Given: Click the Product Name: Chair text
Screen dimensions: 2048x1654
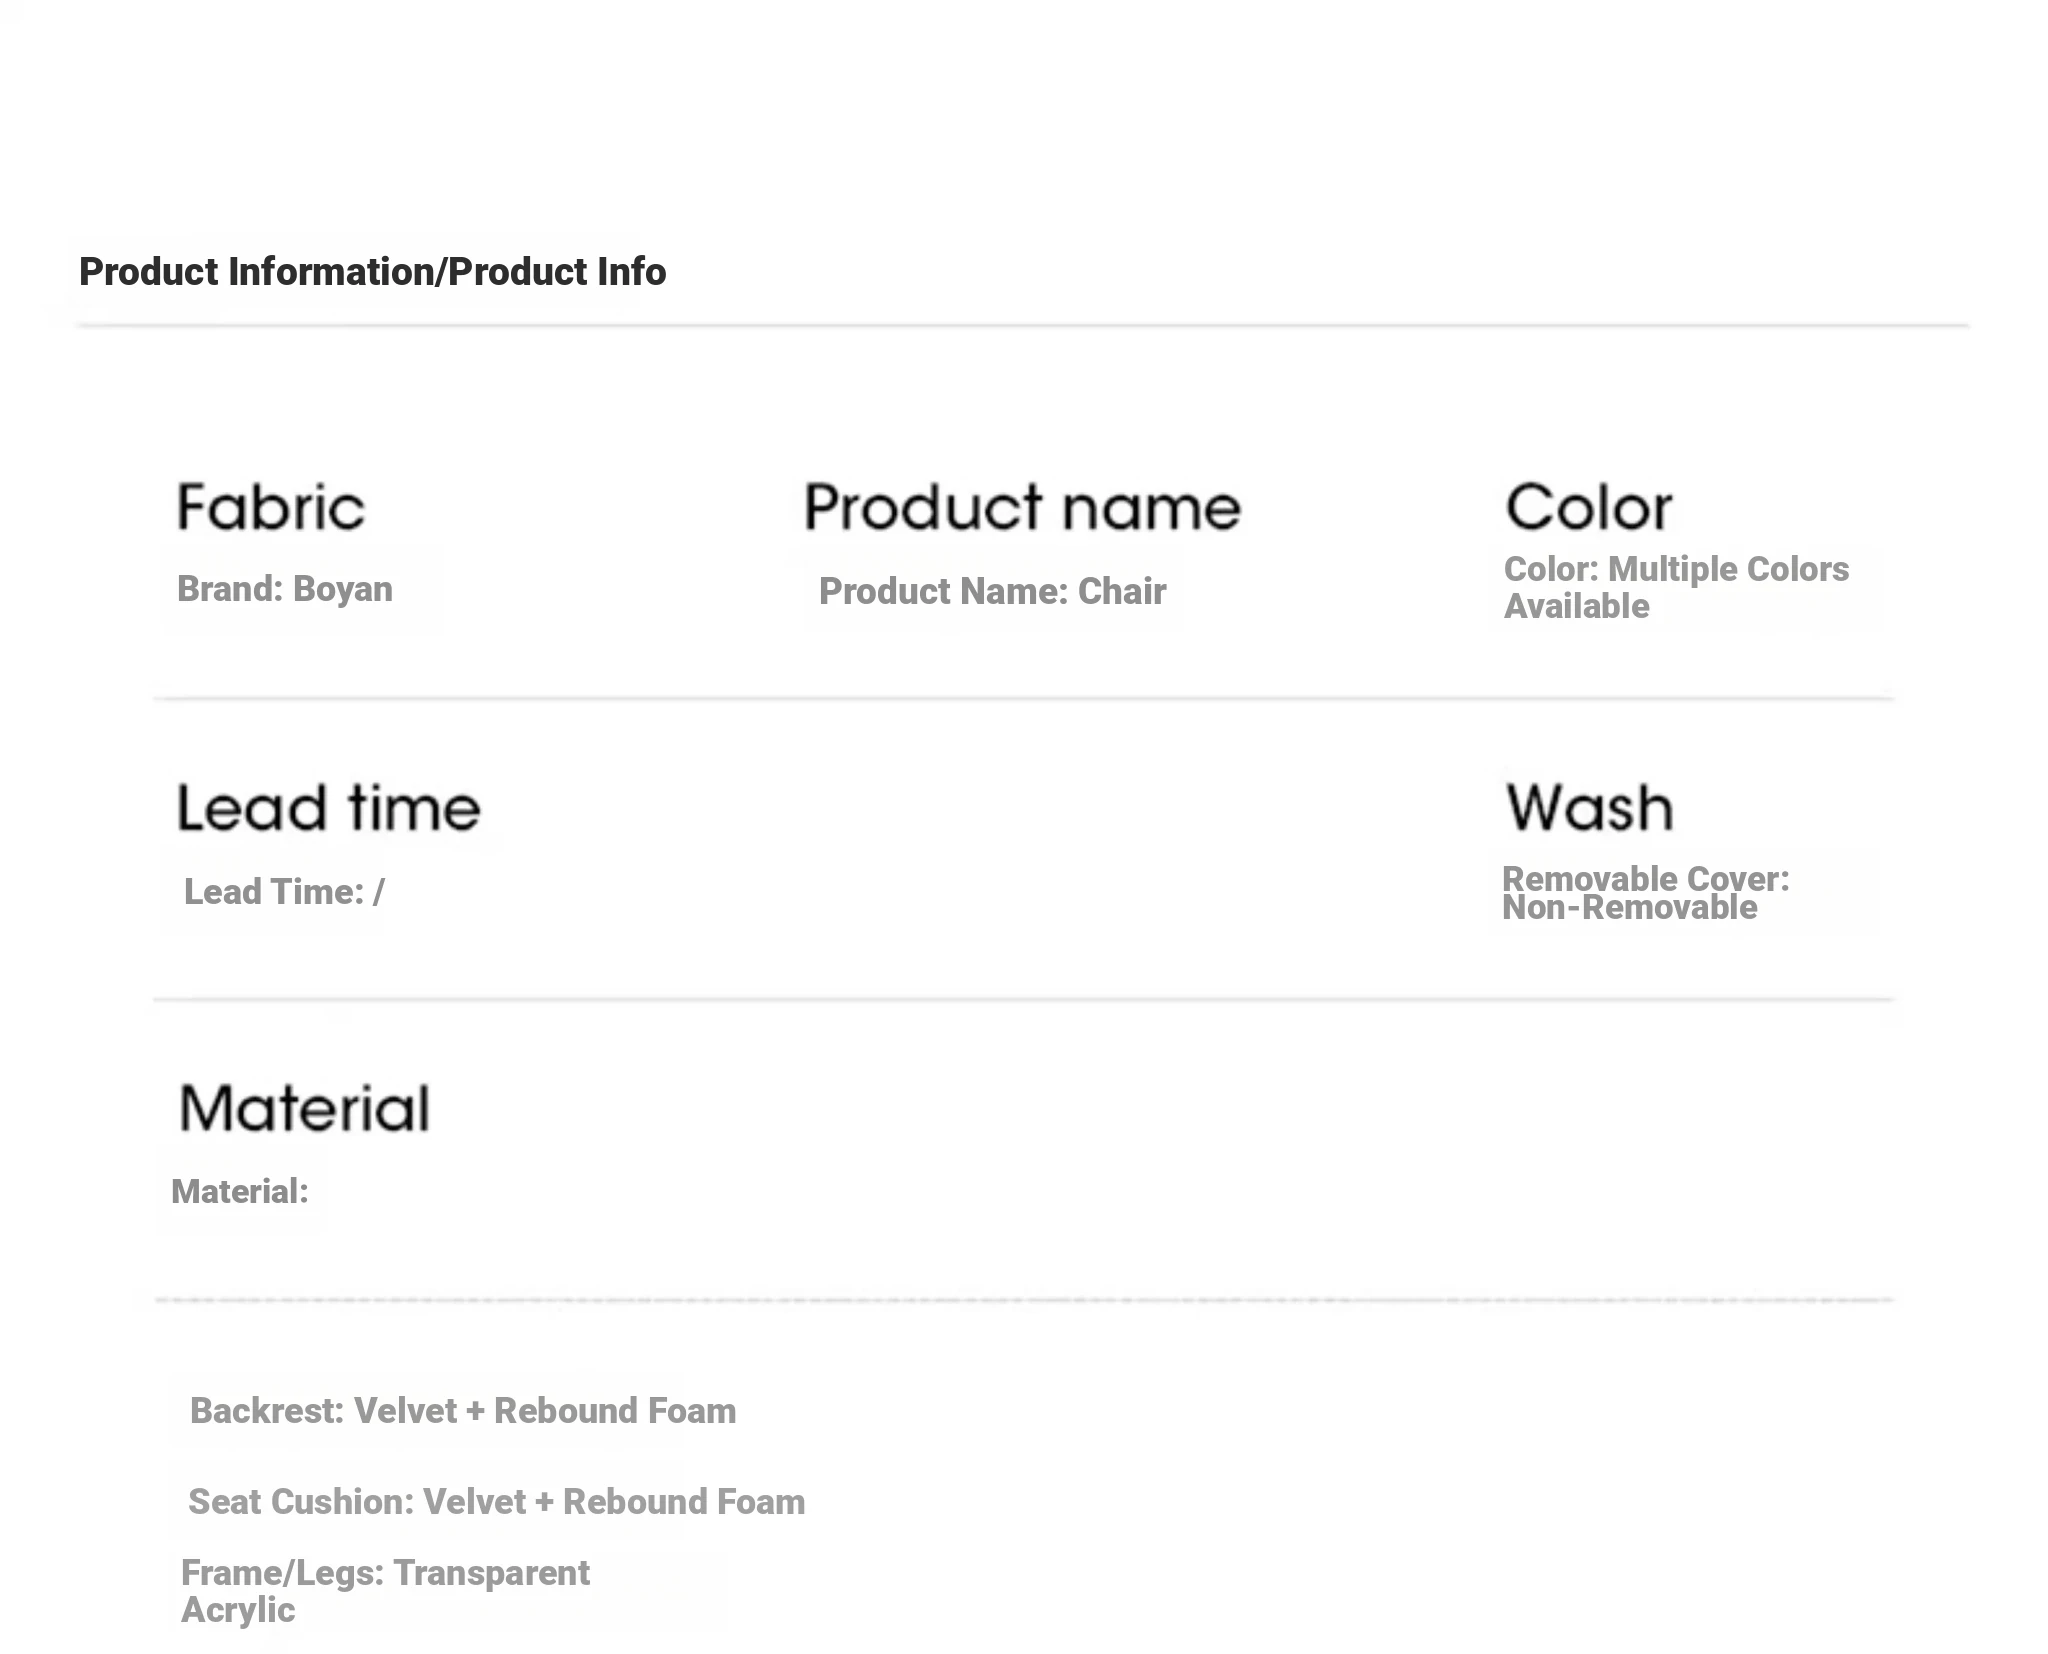Looking at the screenshot, I should 992,591.
